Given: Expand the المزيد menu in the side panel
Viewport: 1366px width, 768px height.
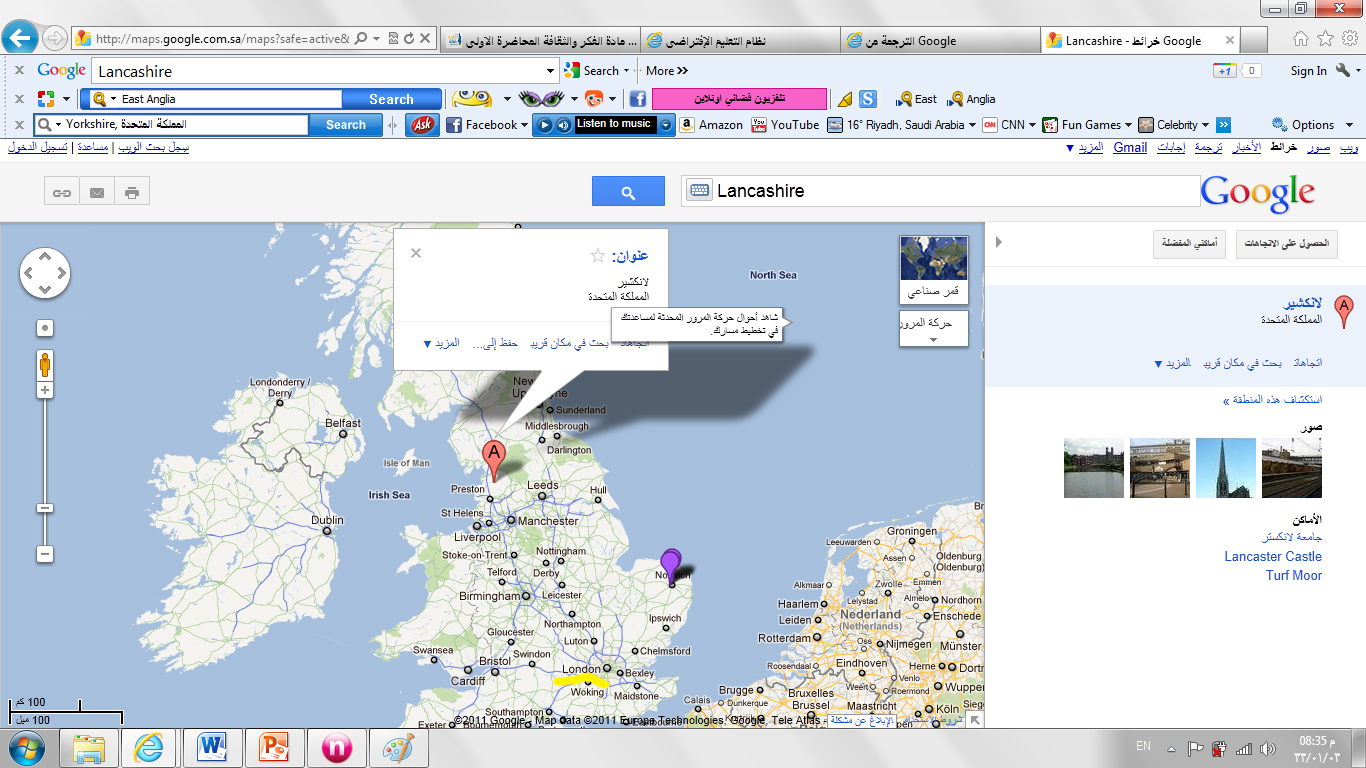Looking at the screenshot, I should [x=1172, y=363].
